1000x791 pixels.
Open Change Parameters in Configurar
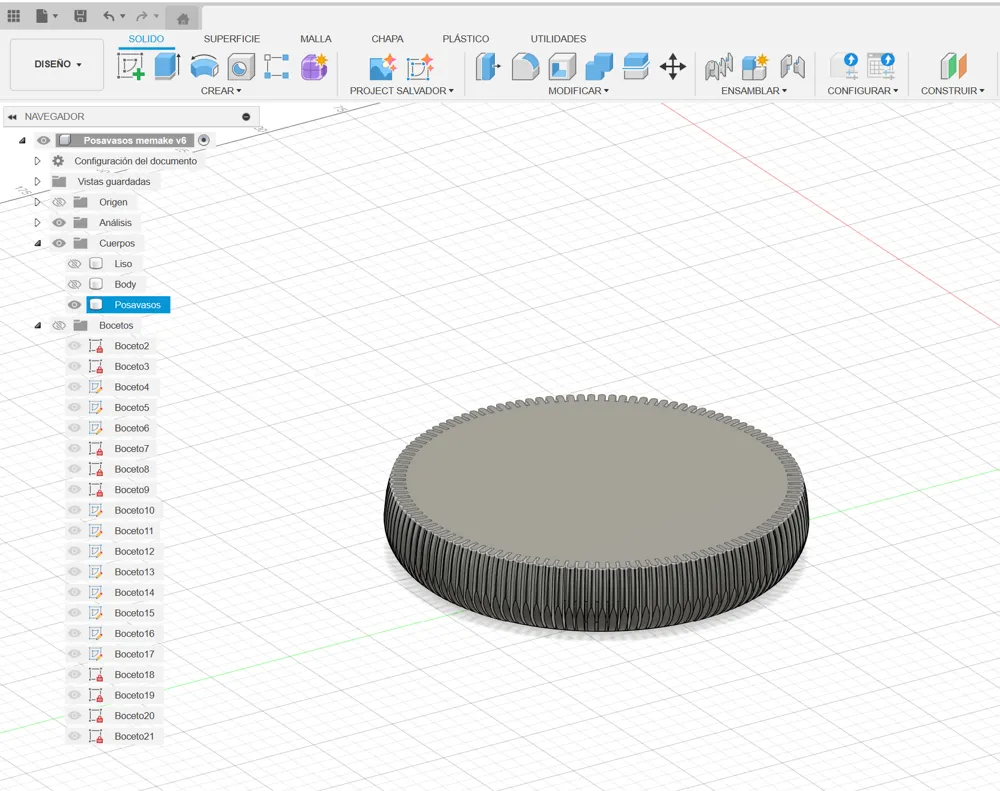[844, 66]
